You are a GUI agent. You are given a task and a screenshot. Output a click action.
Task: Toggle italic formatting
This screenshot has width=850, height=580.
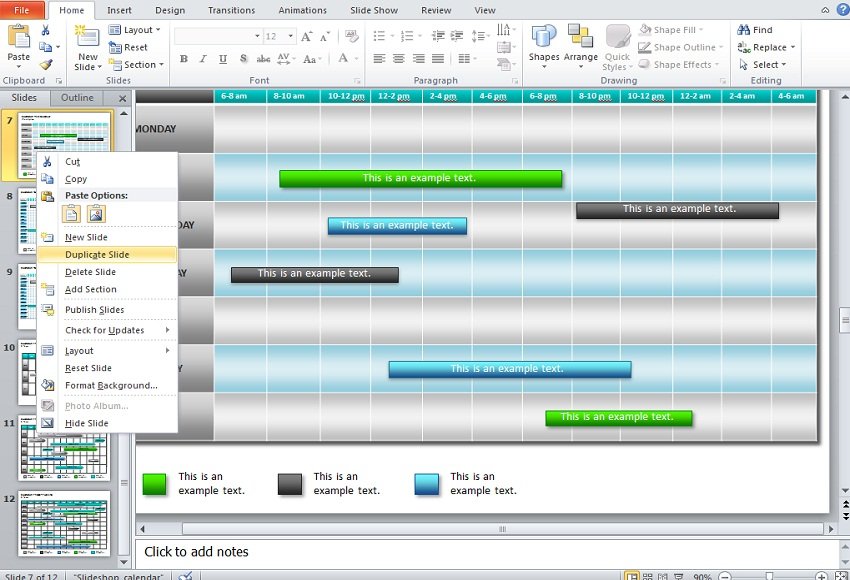203,59
